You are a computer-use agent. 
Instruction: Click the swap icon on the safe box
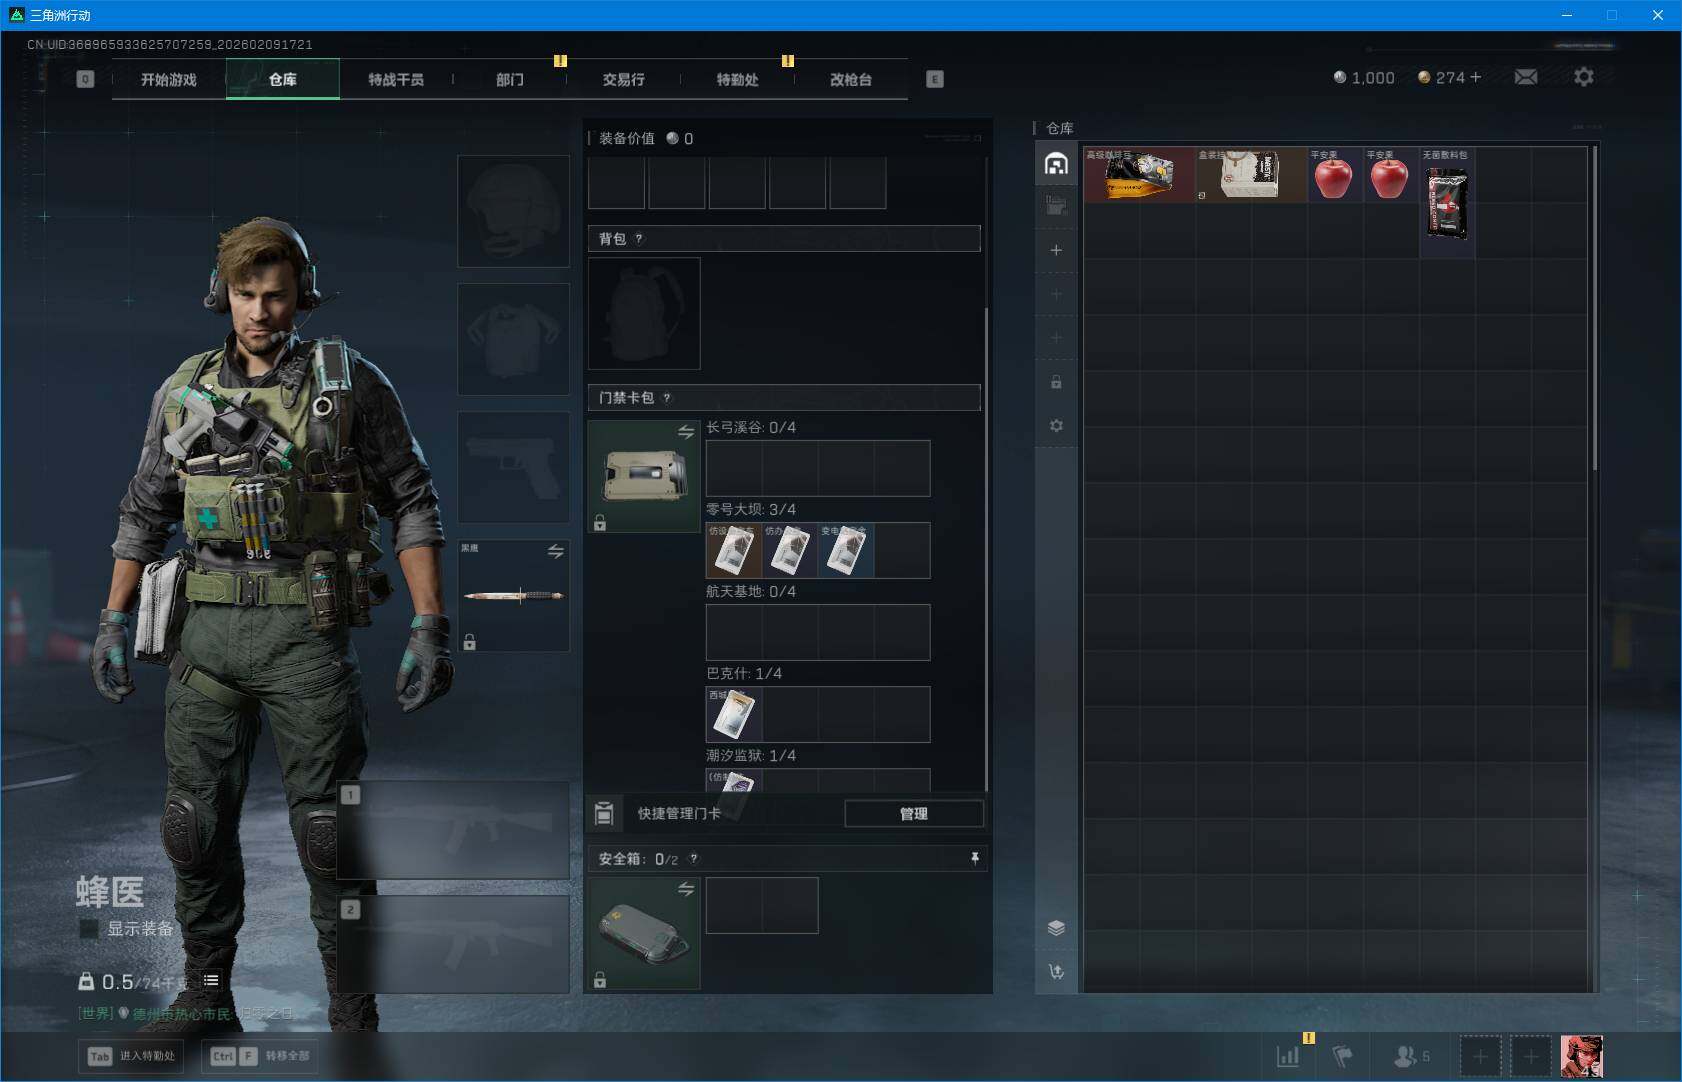pyautogui.click(x=686, y=889)
